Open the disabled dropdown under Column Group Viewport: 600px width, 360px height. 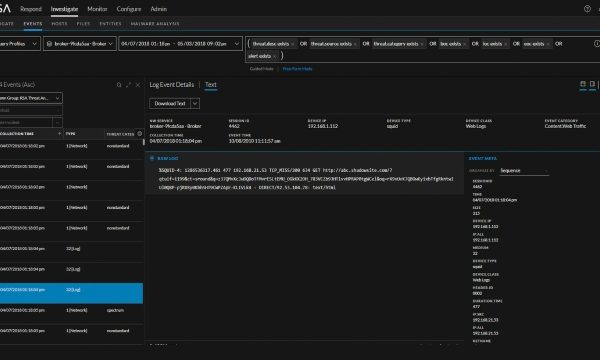click(x=31, y=110)
